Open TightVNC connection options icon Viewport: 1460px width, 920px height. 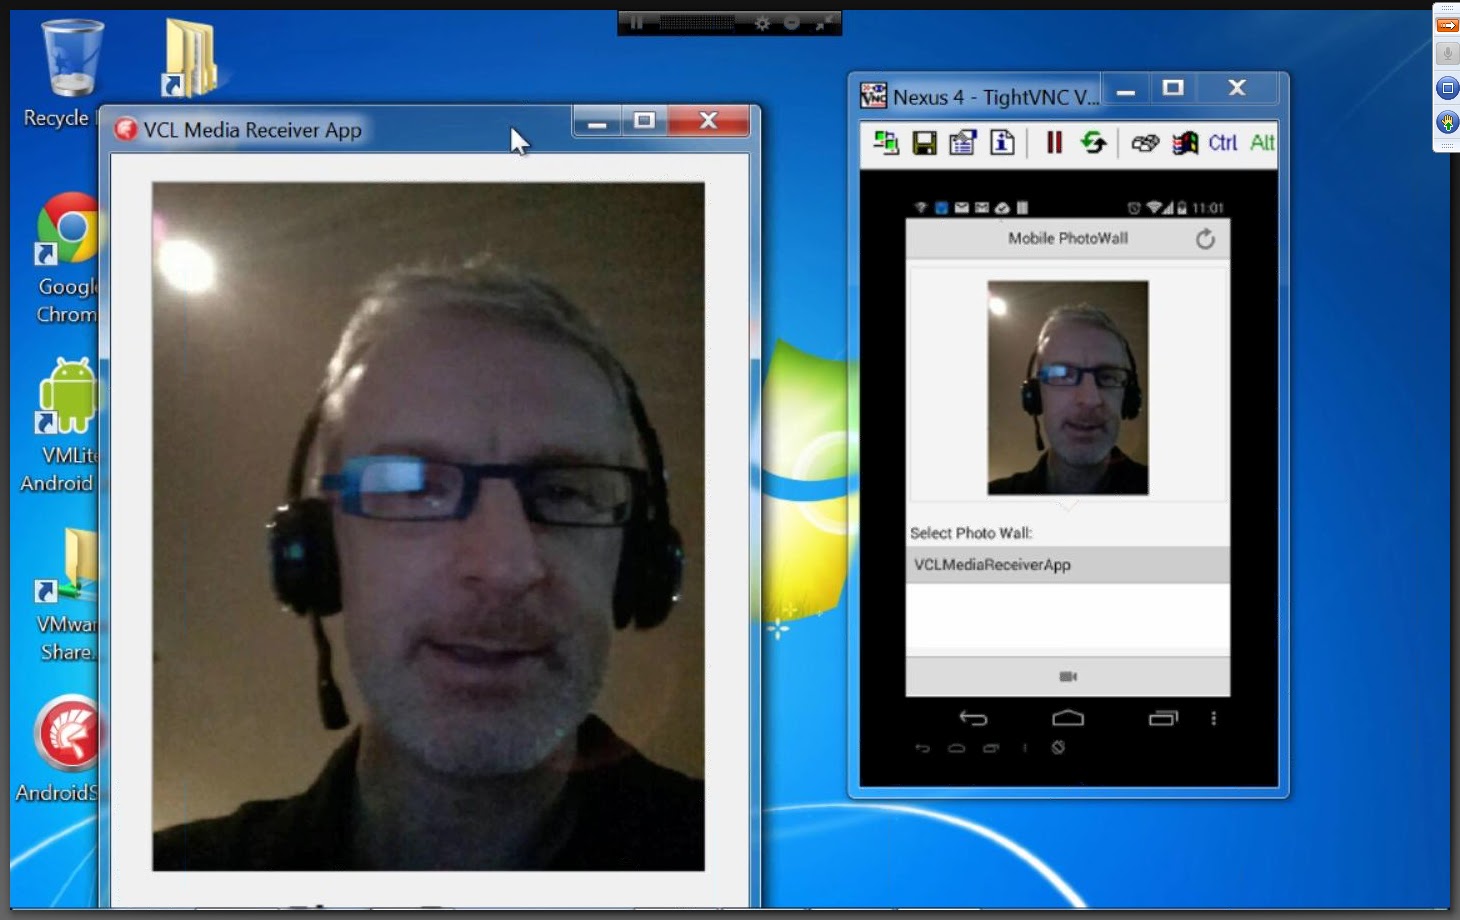pyautogui.click(x=963, y=143)
